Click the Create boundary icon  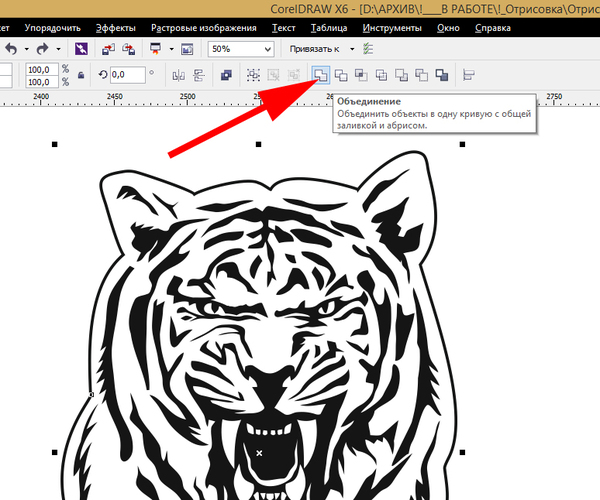442,74
